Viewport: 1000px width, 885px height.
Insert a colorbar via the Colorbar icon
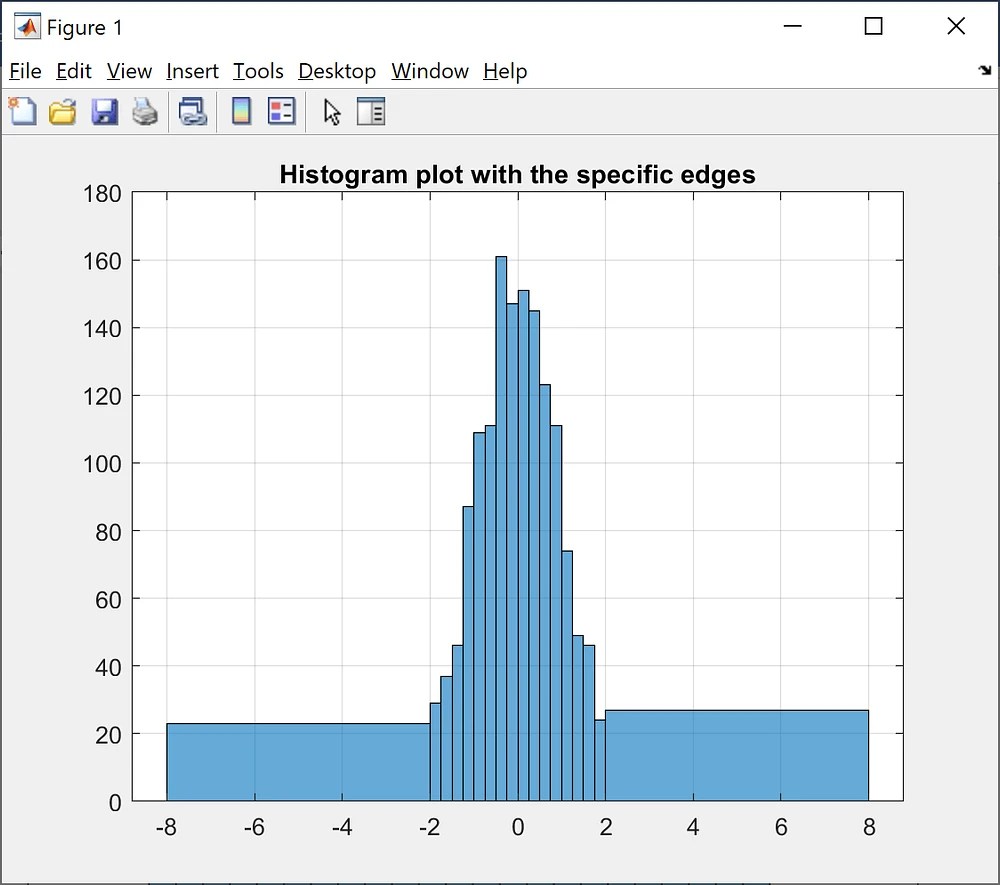[x=240, y=111]
